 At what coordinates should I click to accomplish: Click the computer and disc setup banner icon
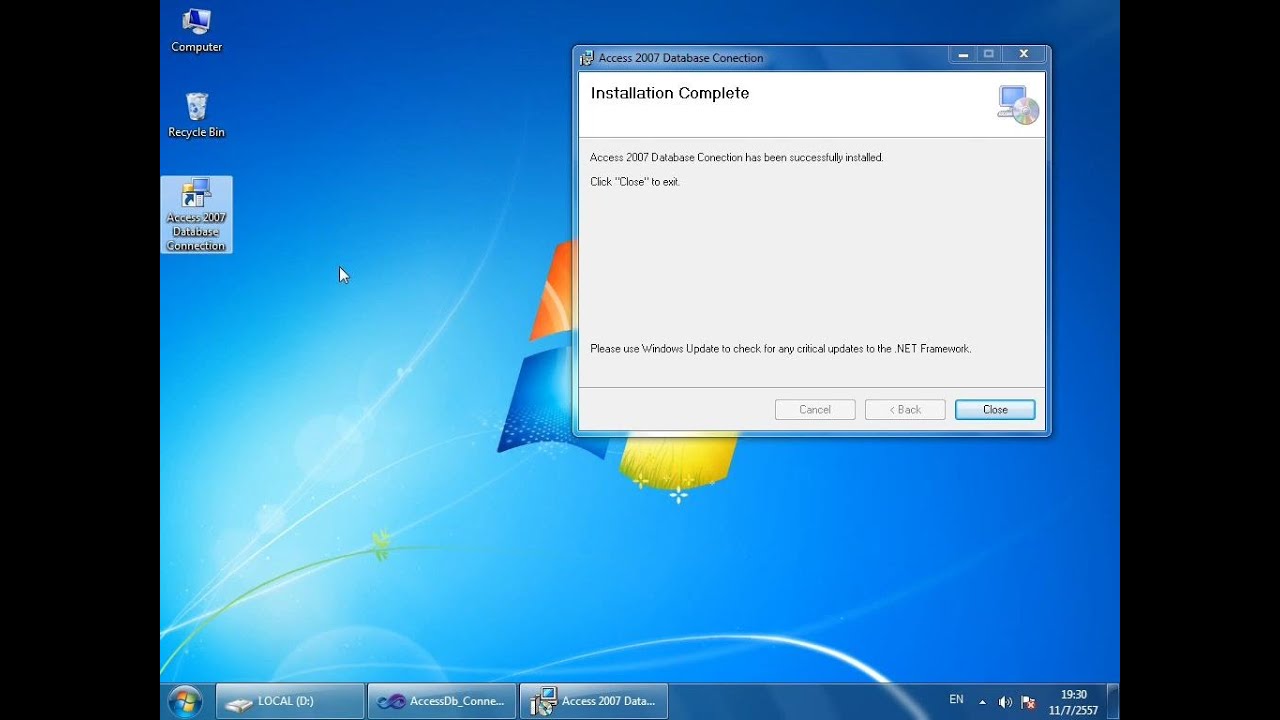[1018, 104]
